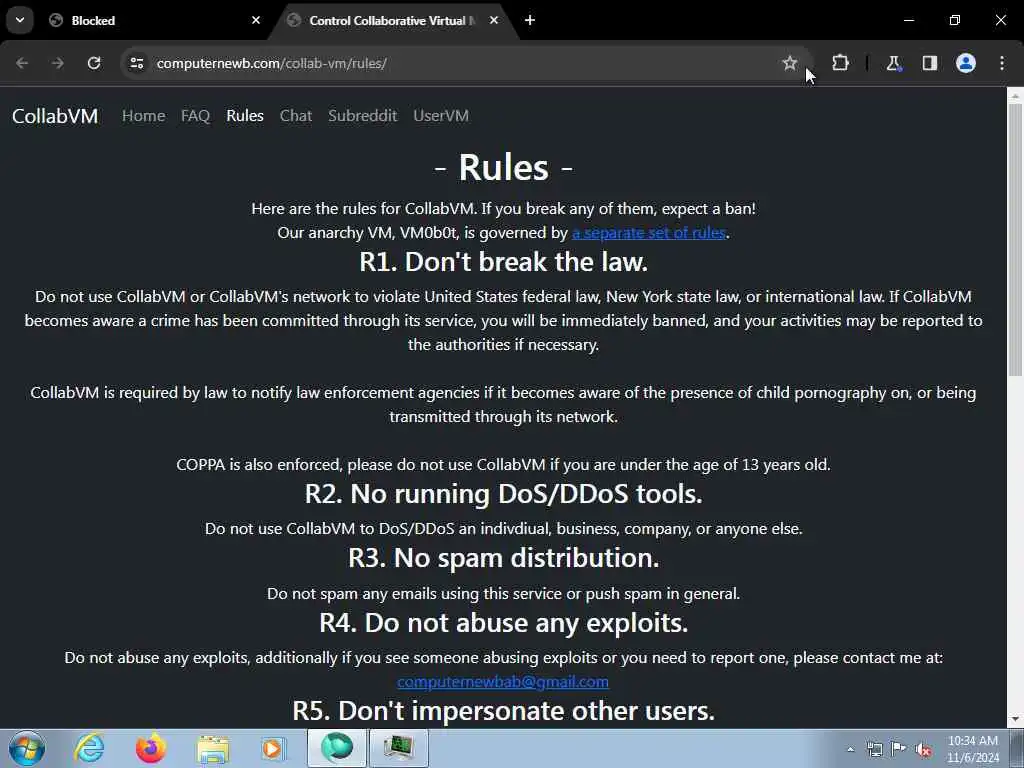Open the computer monitor taskbar app

pyautogui.click(x=399, y=748)
